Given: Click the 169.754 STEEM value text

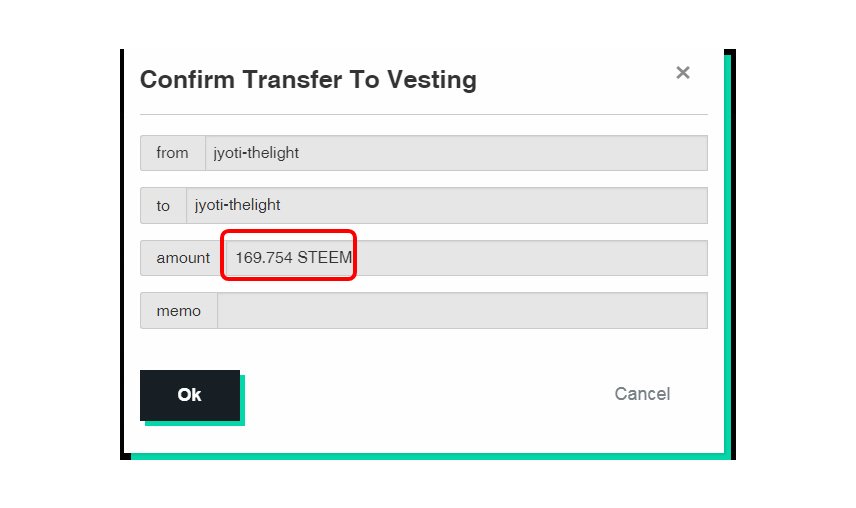Looking at the screenshot, I should point(293,258).
